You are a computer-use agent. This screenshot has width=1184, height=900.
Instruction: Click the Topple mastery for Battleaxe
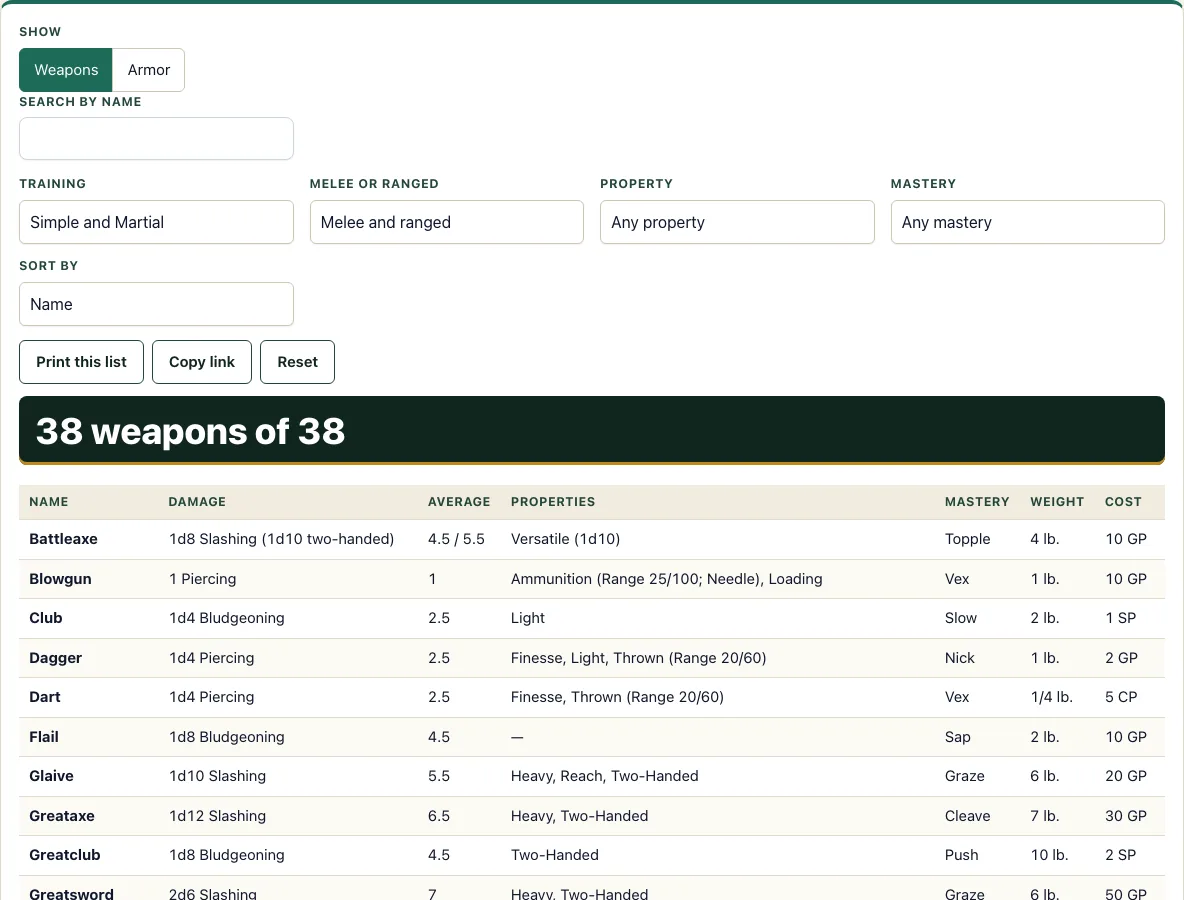967,539
